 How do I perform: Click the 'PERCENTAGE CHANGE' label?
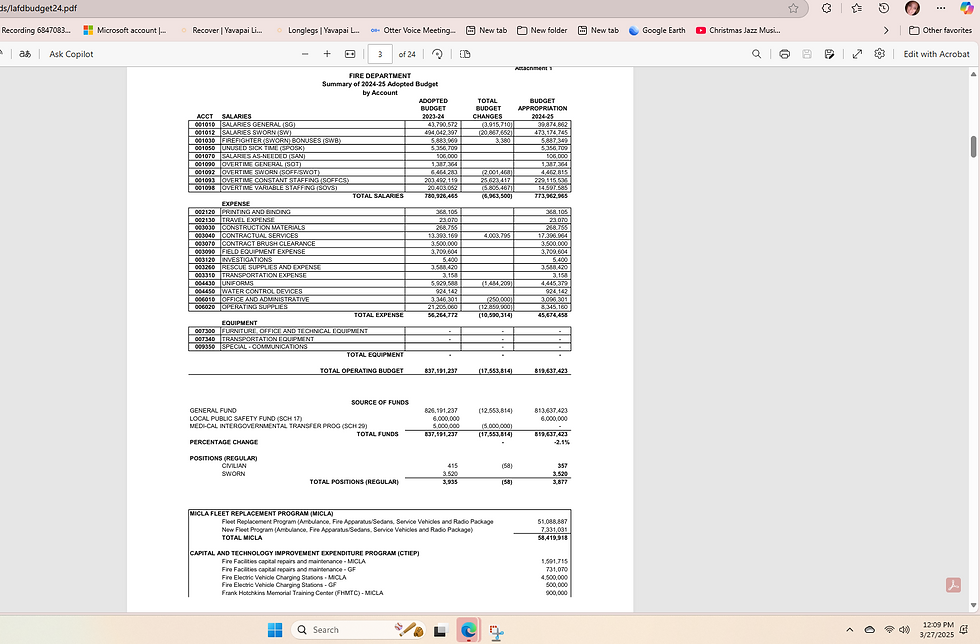224,442
